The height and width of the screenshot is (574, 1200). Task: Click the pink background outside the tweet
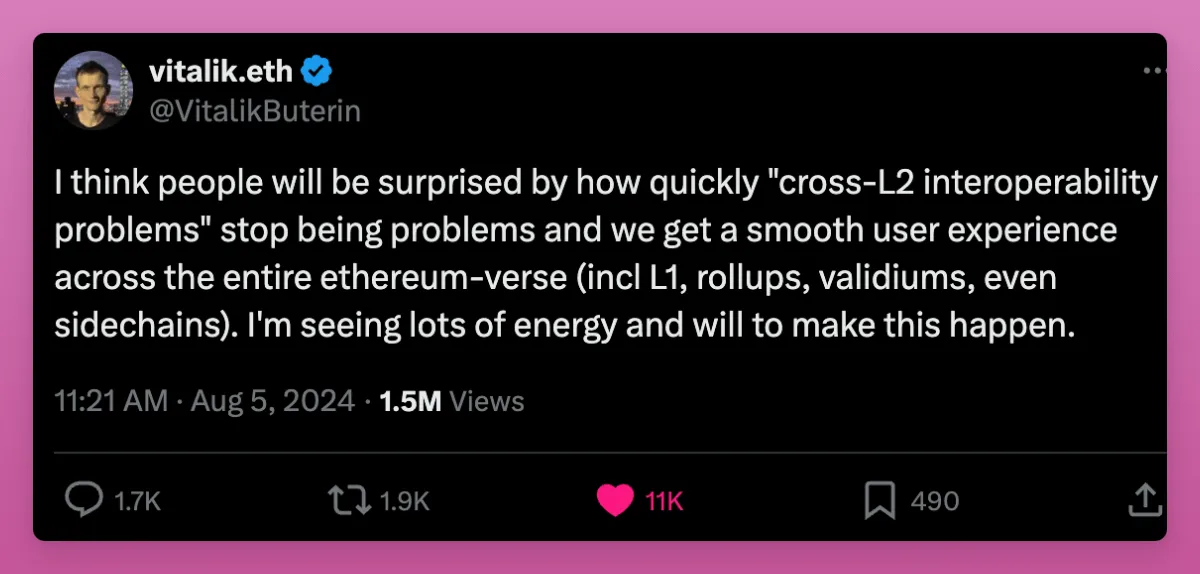[x=600, y=15]
